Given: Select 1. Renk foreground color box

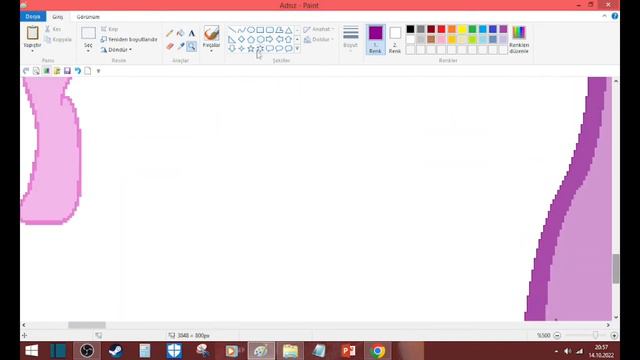Looking at the screenshot, I should [x=376, y=39].
